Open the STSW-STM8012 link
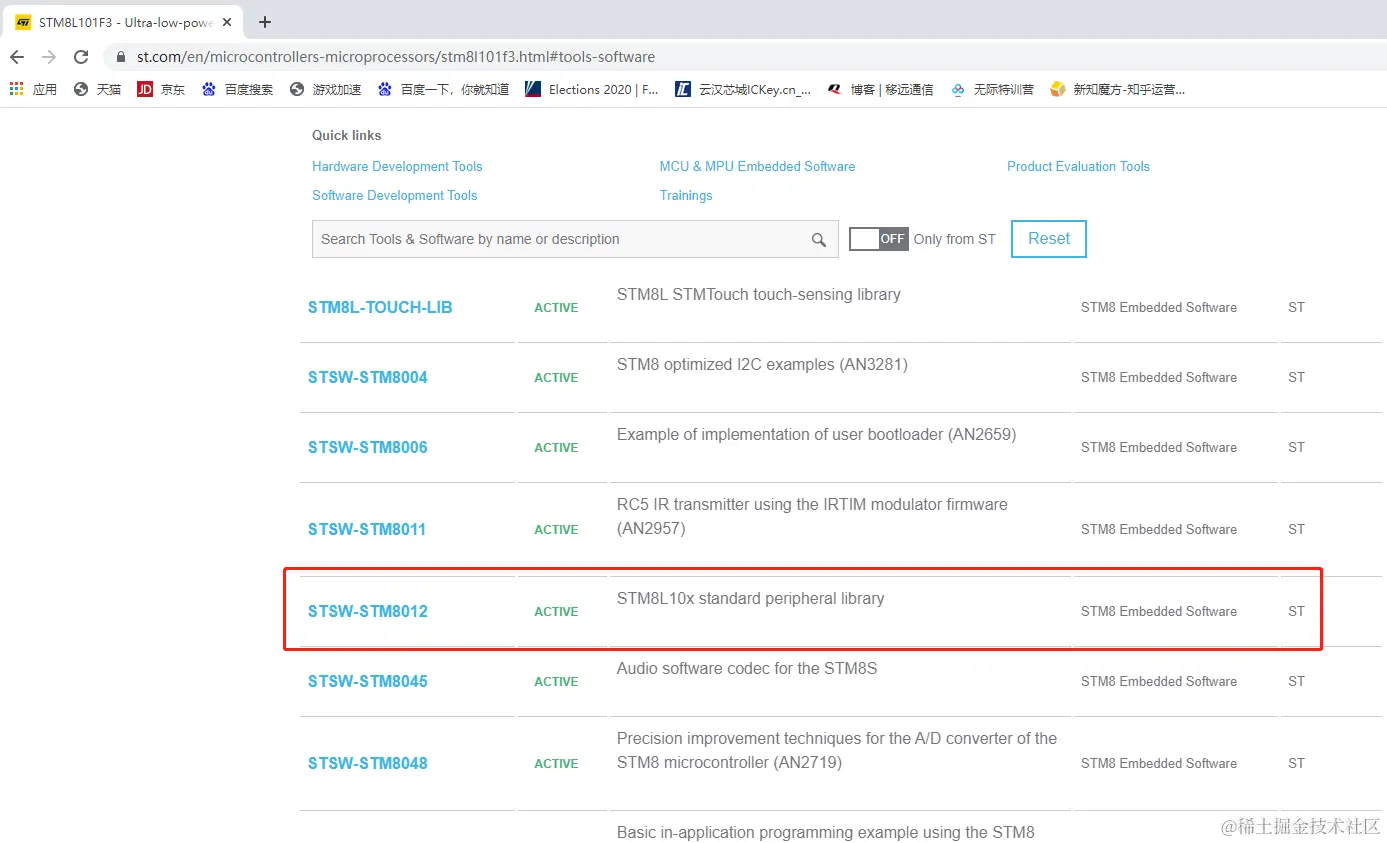Image resolution: width=1387 pixels, height=843 pixels. coord(368,611)
